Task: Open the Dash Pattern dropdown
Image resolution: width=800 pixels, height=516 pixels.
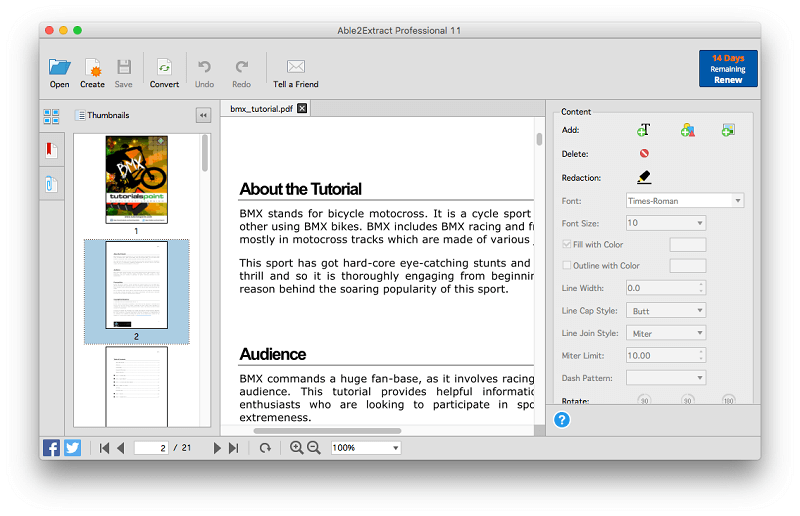Action: (666, 378)
